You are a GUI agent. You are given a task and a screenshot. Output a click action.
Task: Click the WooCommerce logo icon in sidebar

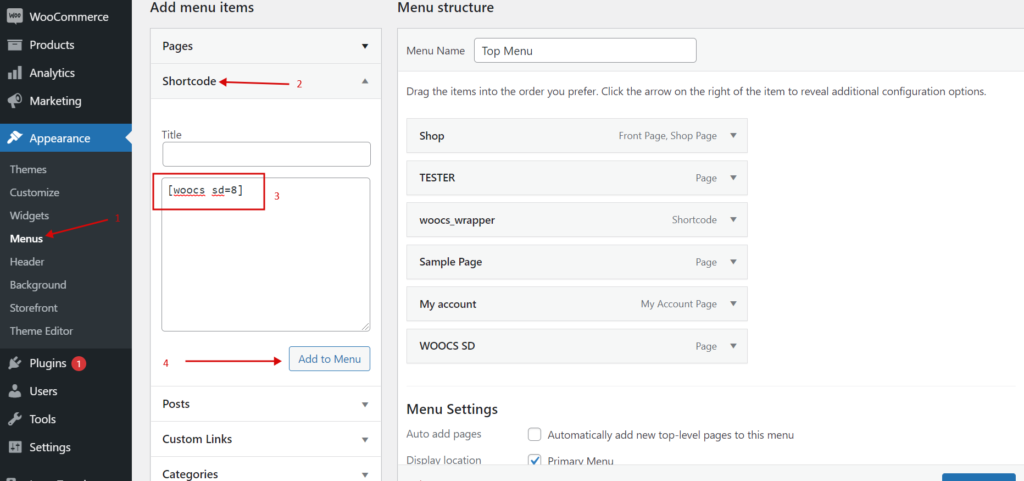(x=15, y=17)
